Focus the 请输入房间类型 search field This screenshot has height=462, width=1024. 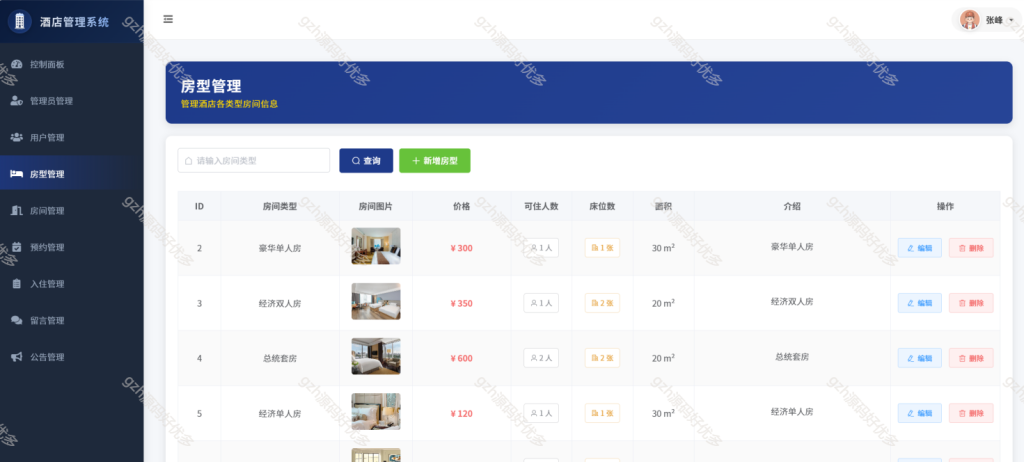pos(253,160)
